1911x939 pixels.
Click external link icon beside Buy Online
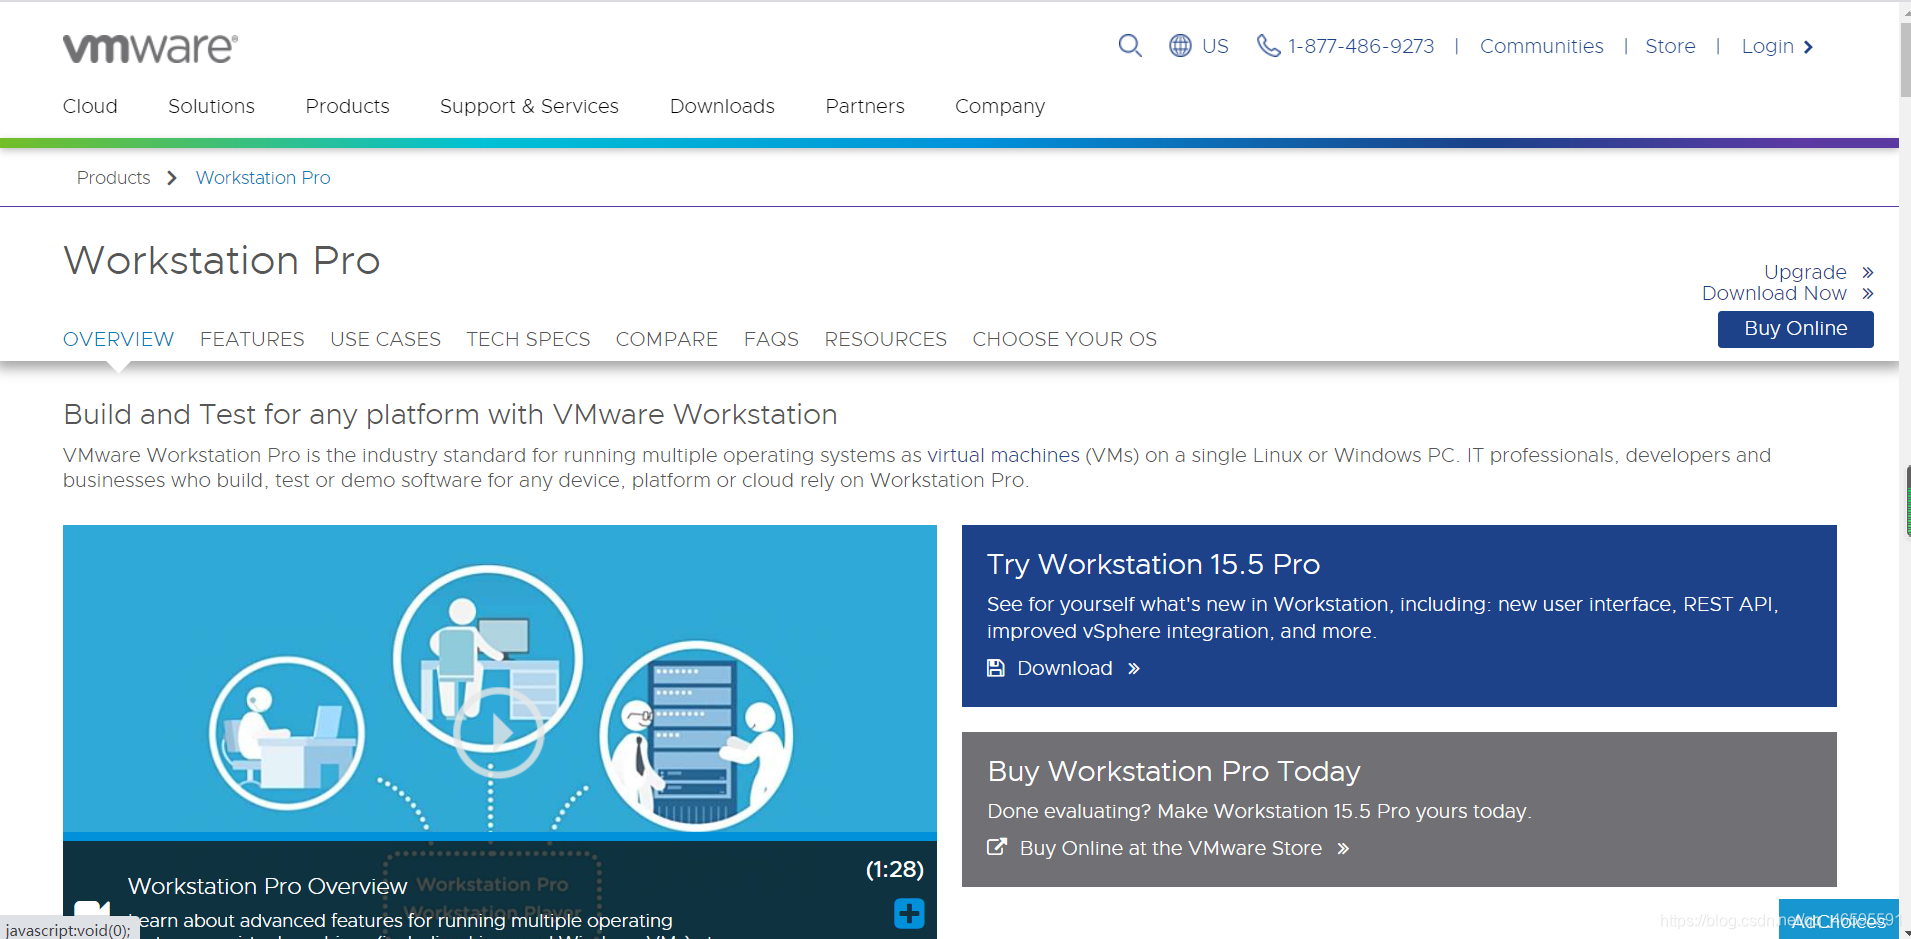[996, 847]
